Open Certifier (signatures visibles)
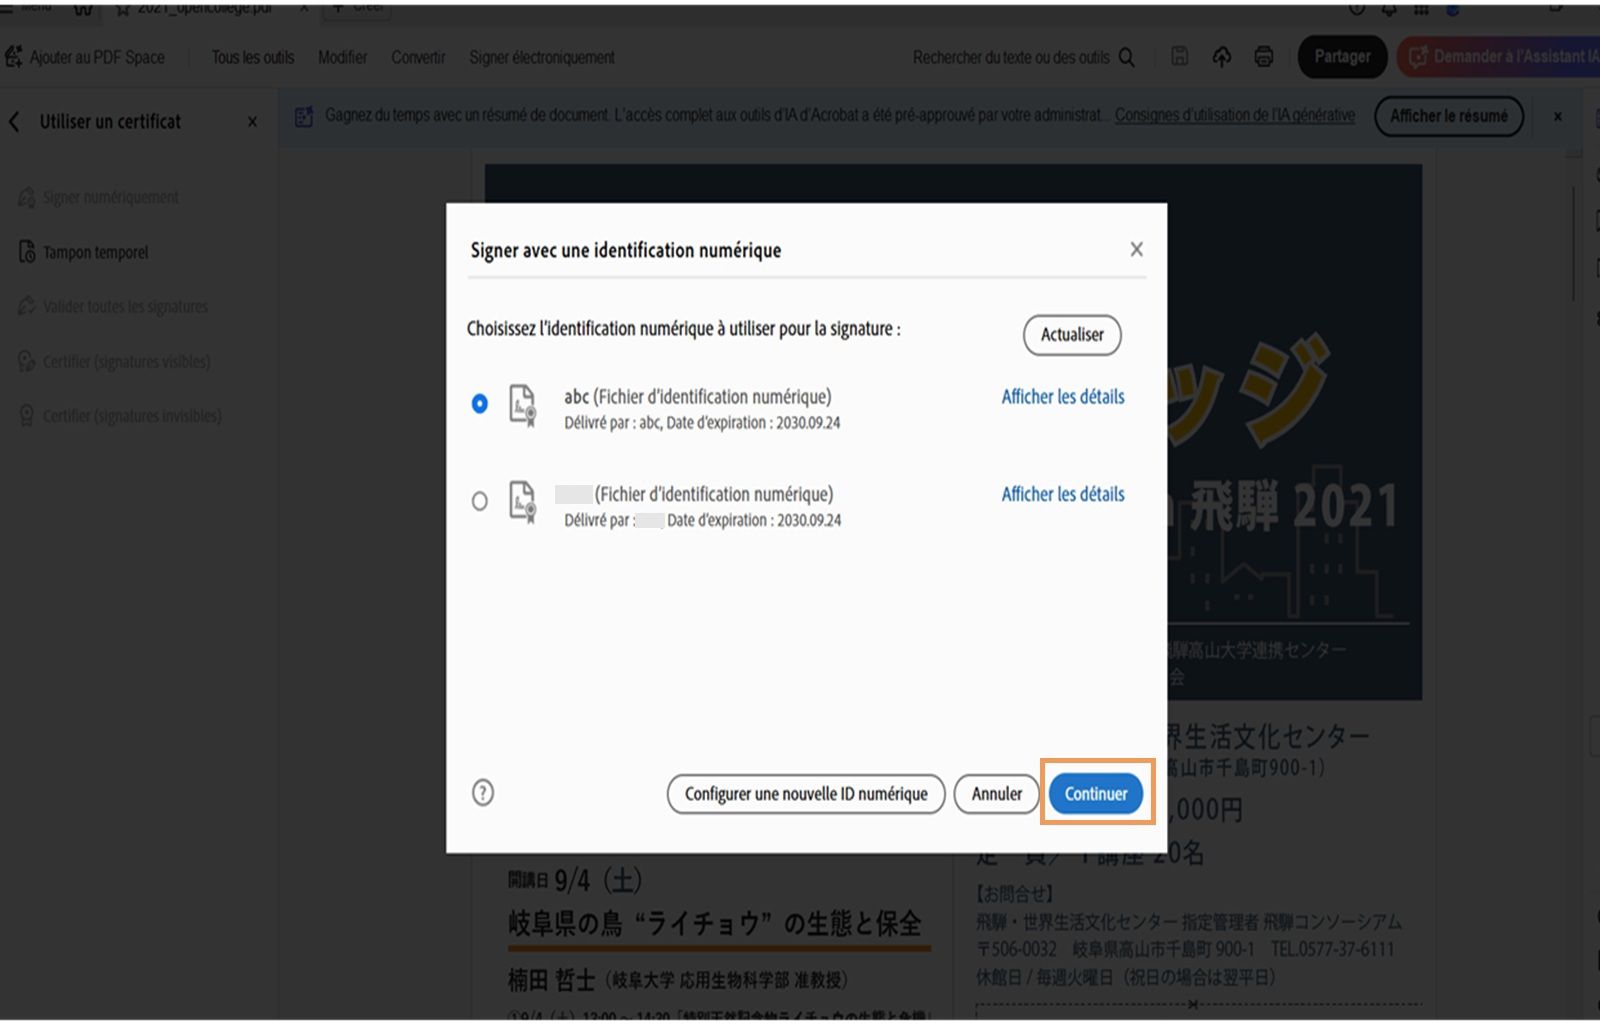The width and height of the screenshot is (1600, 1033). (126, 361)
